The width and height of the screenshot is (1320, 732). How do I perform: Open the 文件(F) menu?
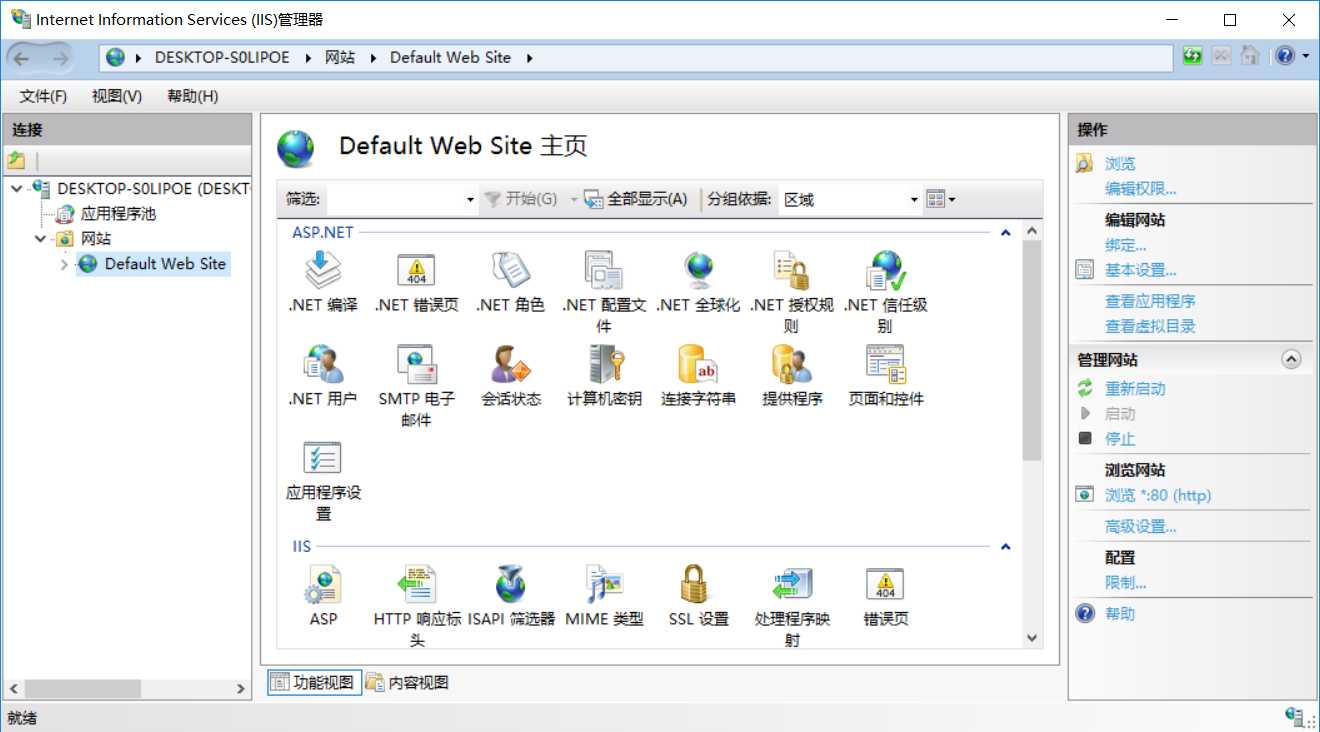coord(43,96)
